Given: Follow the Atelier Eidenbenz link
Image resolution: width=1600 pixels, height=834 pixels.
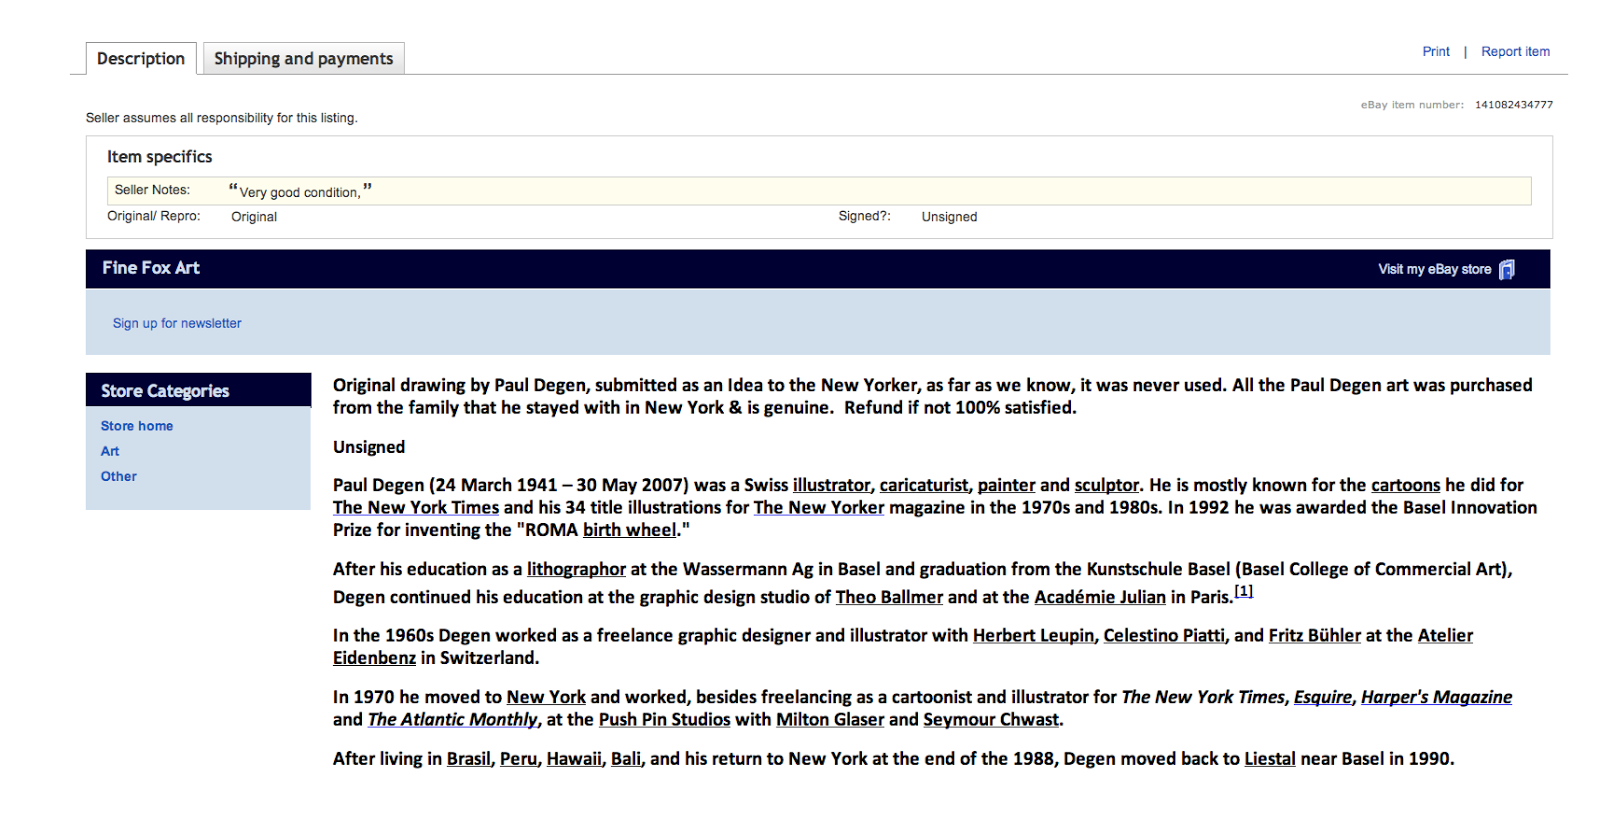Looking at the screenshot, I should [1445, 635].
